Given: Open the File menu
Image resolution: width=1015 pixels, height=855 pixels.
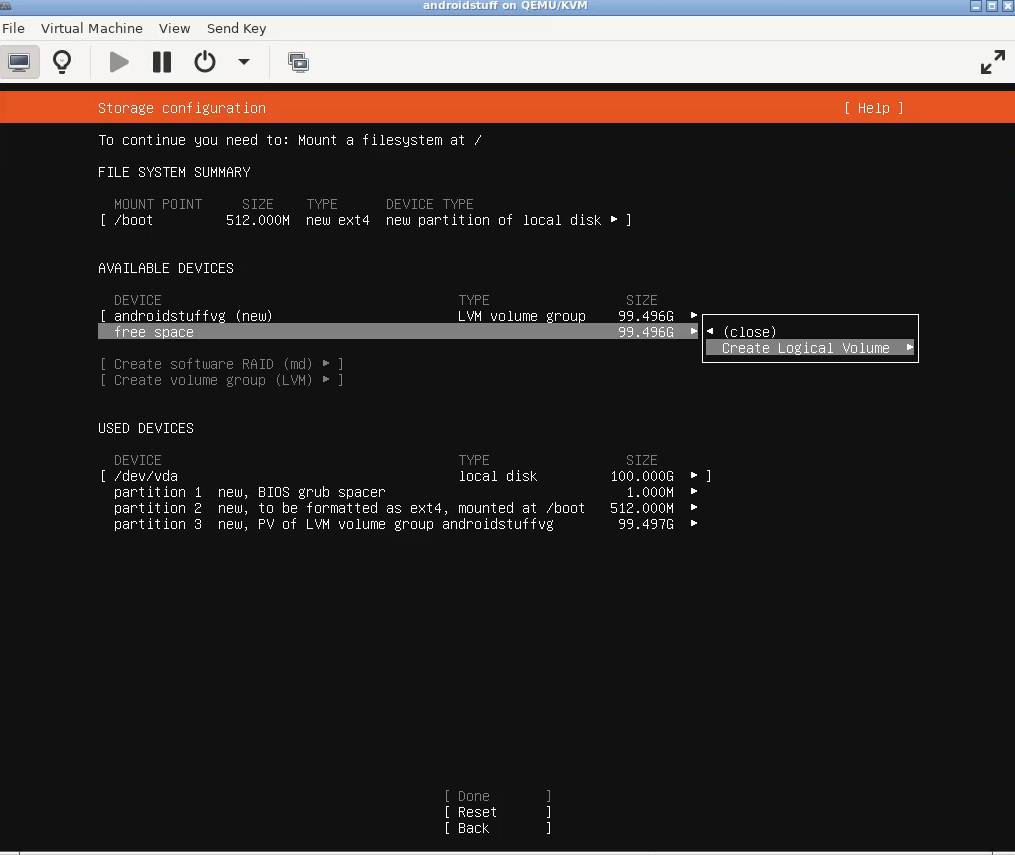Looking at the screenshot, I should [14, 28].
